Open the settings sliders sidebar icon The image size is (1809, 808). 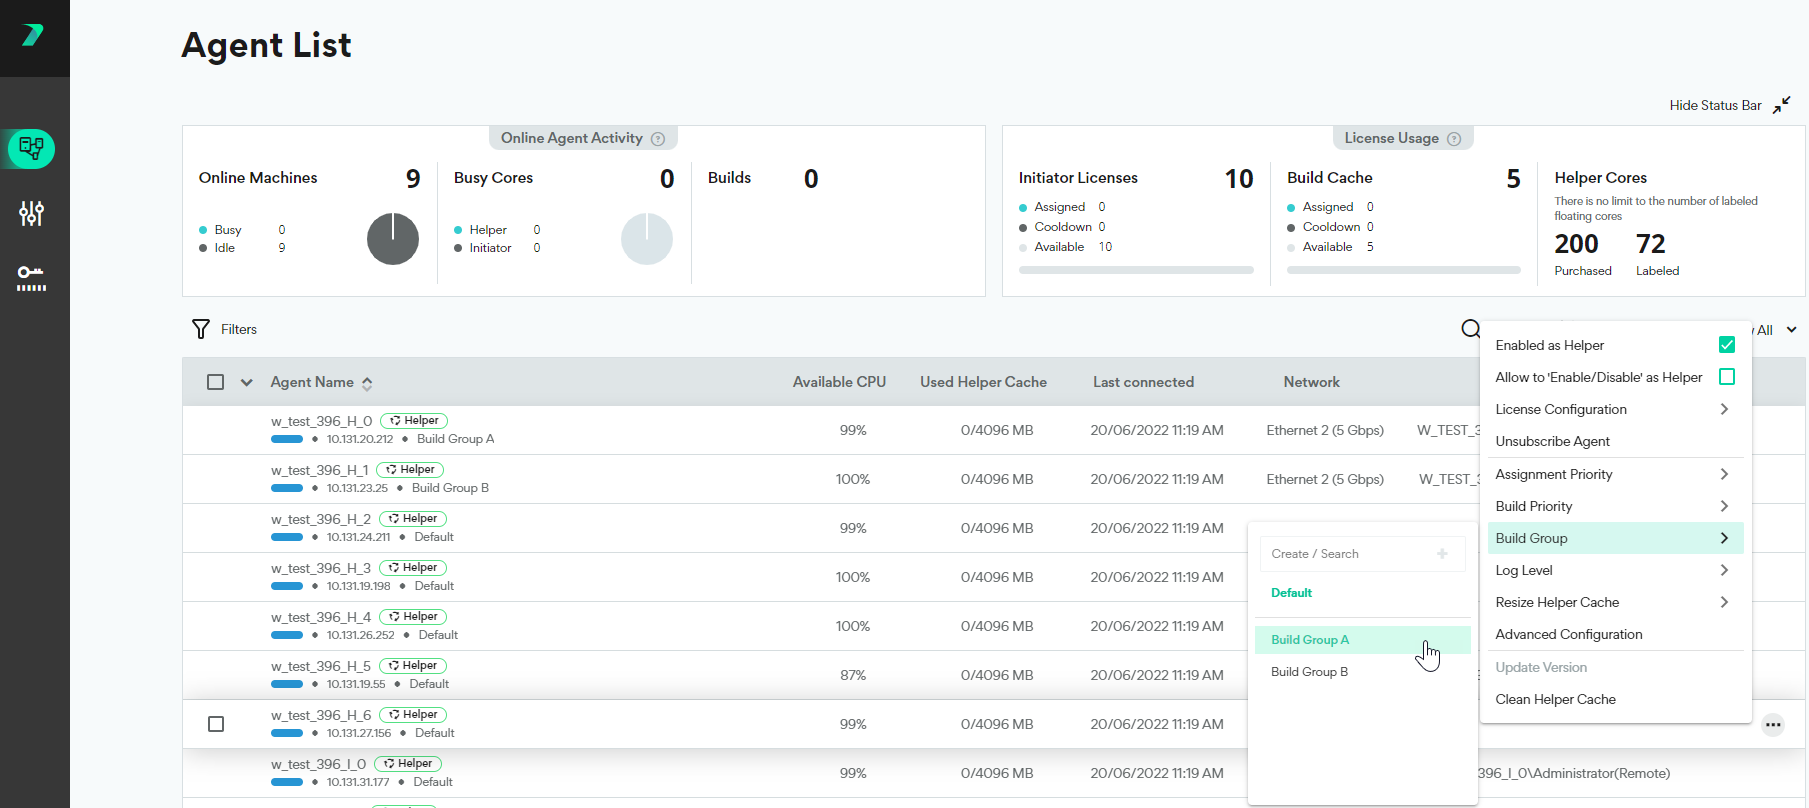[x=32, y=213]
